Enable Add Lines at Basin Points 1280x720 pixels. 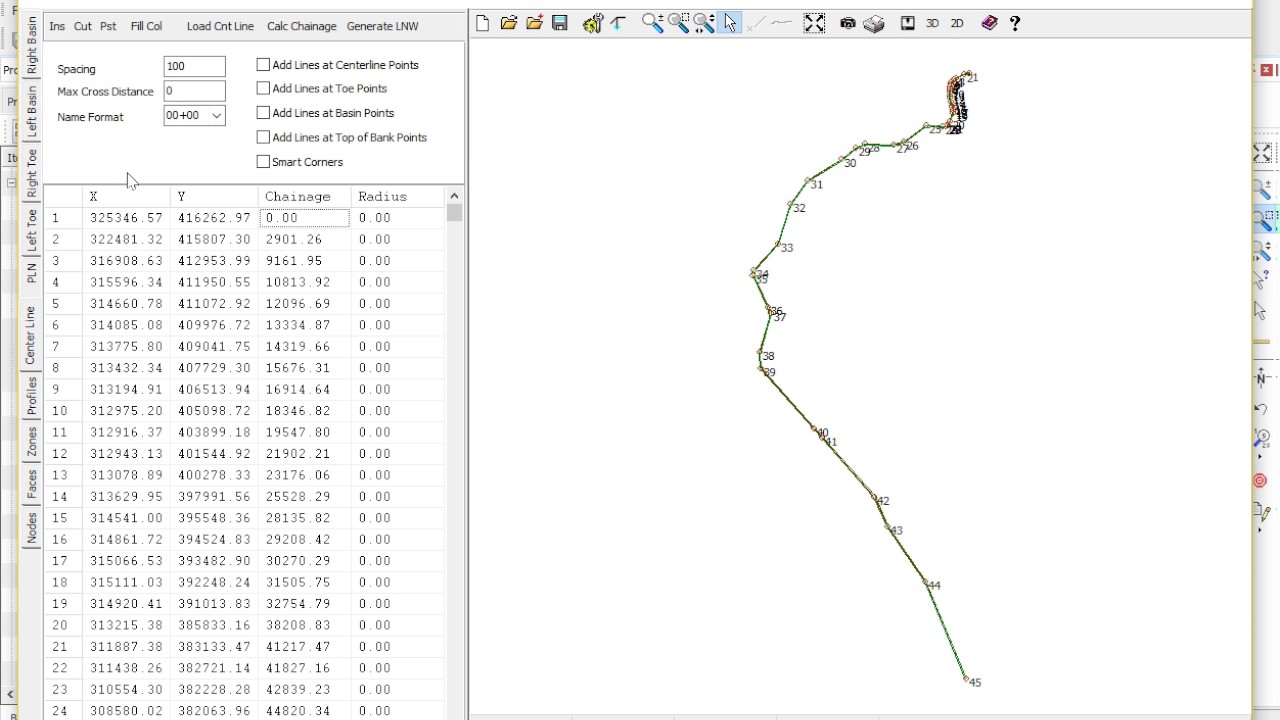pos(263,113)
